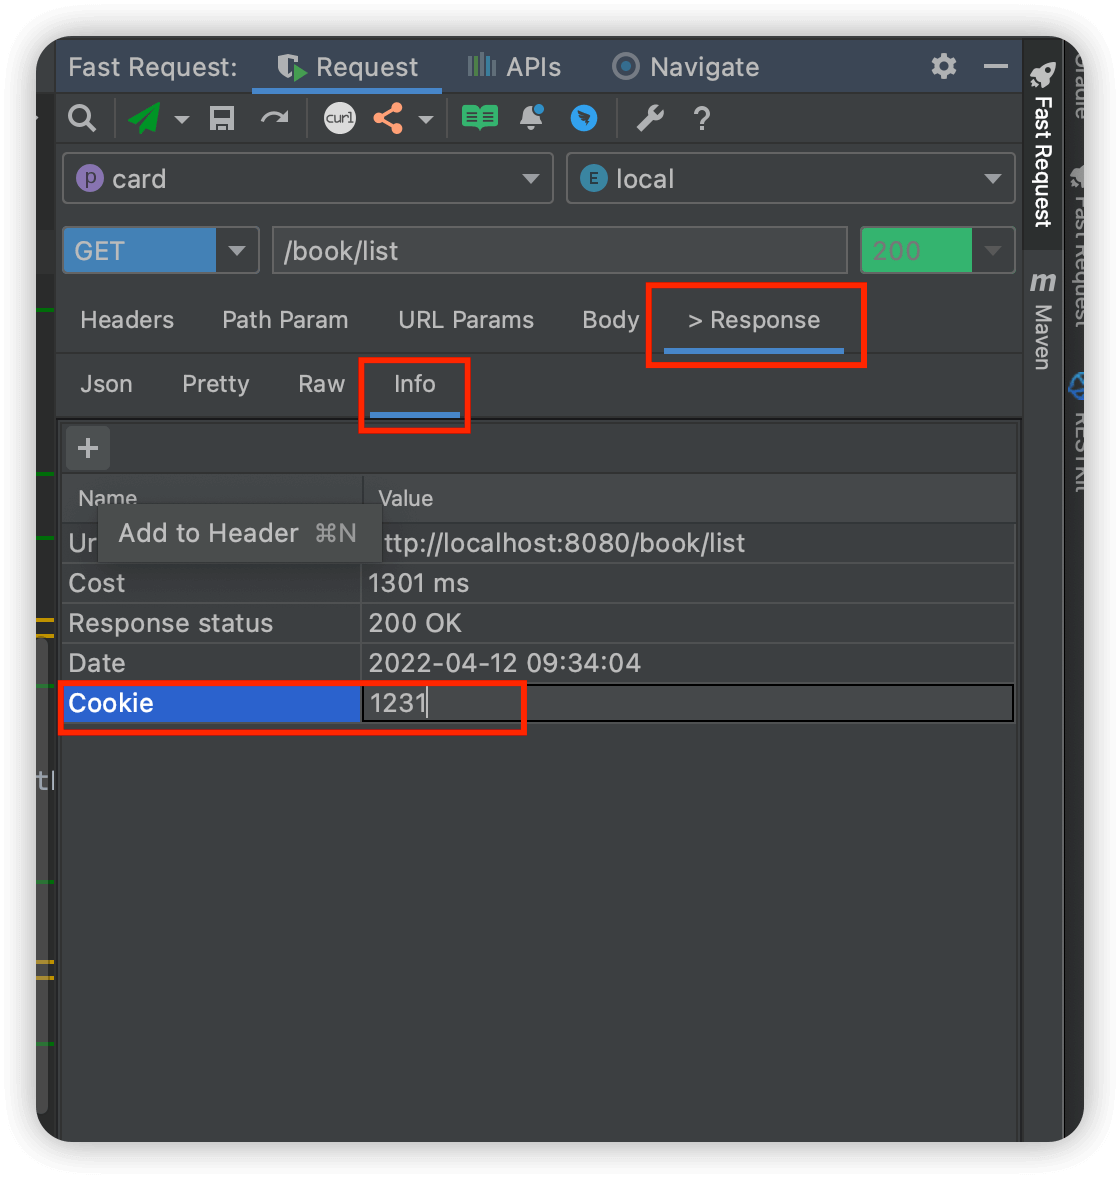Click the notification bell icon
Viewport: 1120px width, 1178px height.
click(532, 119)
